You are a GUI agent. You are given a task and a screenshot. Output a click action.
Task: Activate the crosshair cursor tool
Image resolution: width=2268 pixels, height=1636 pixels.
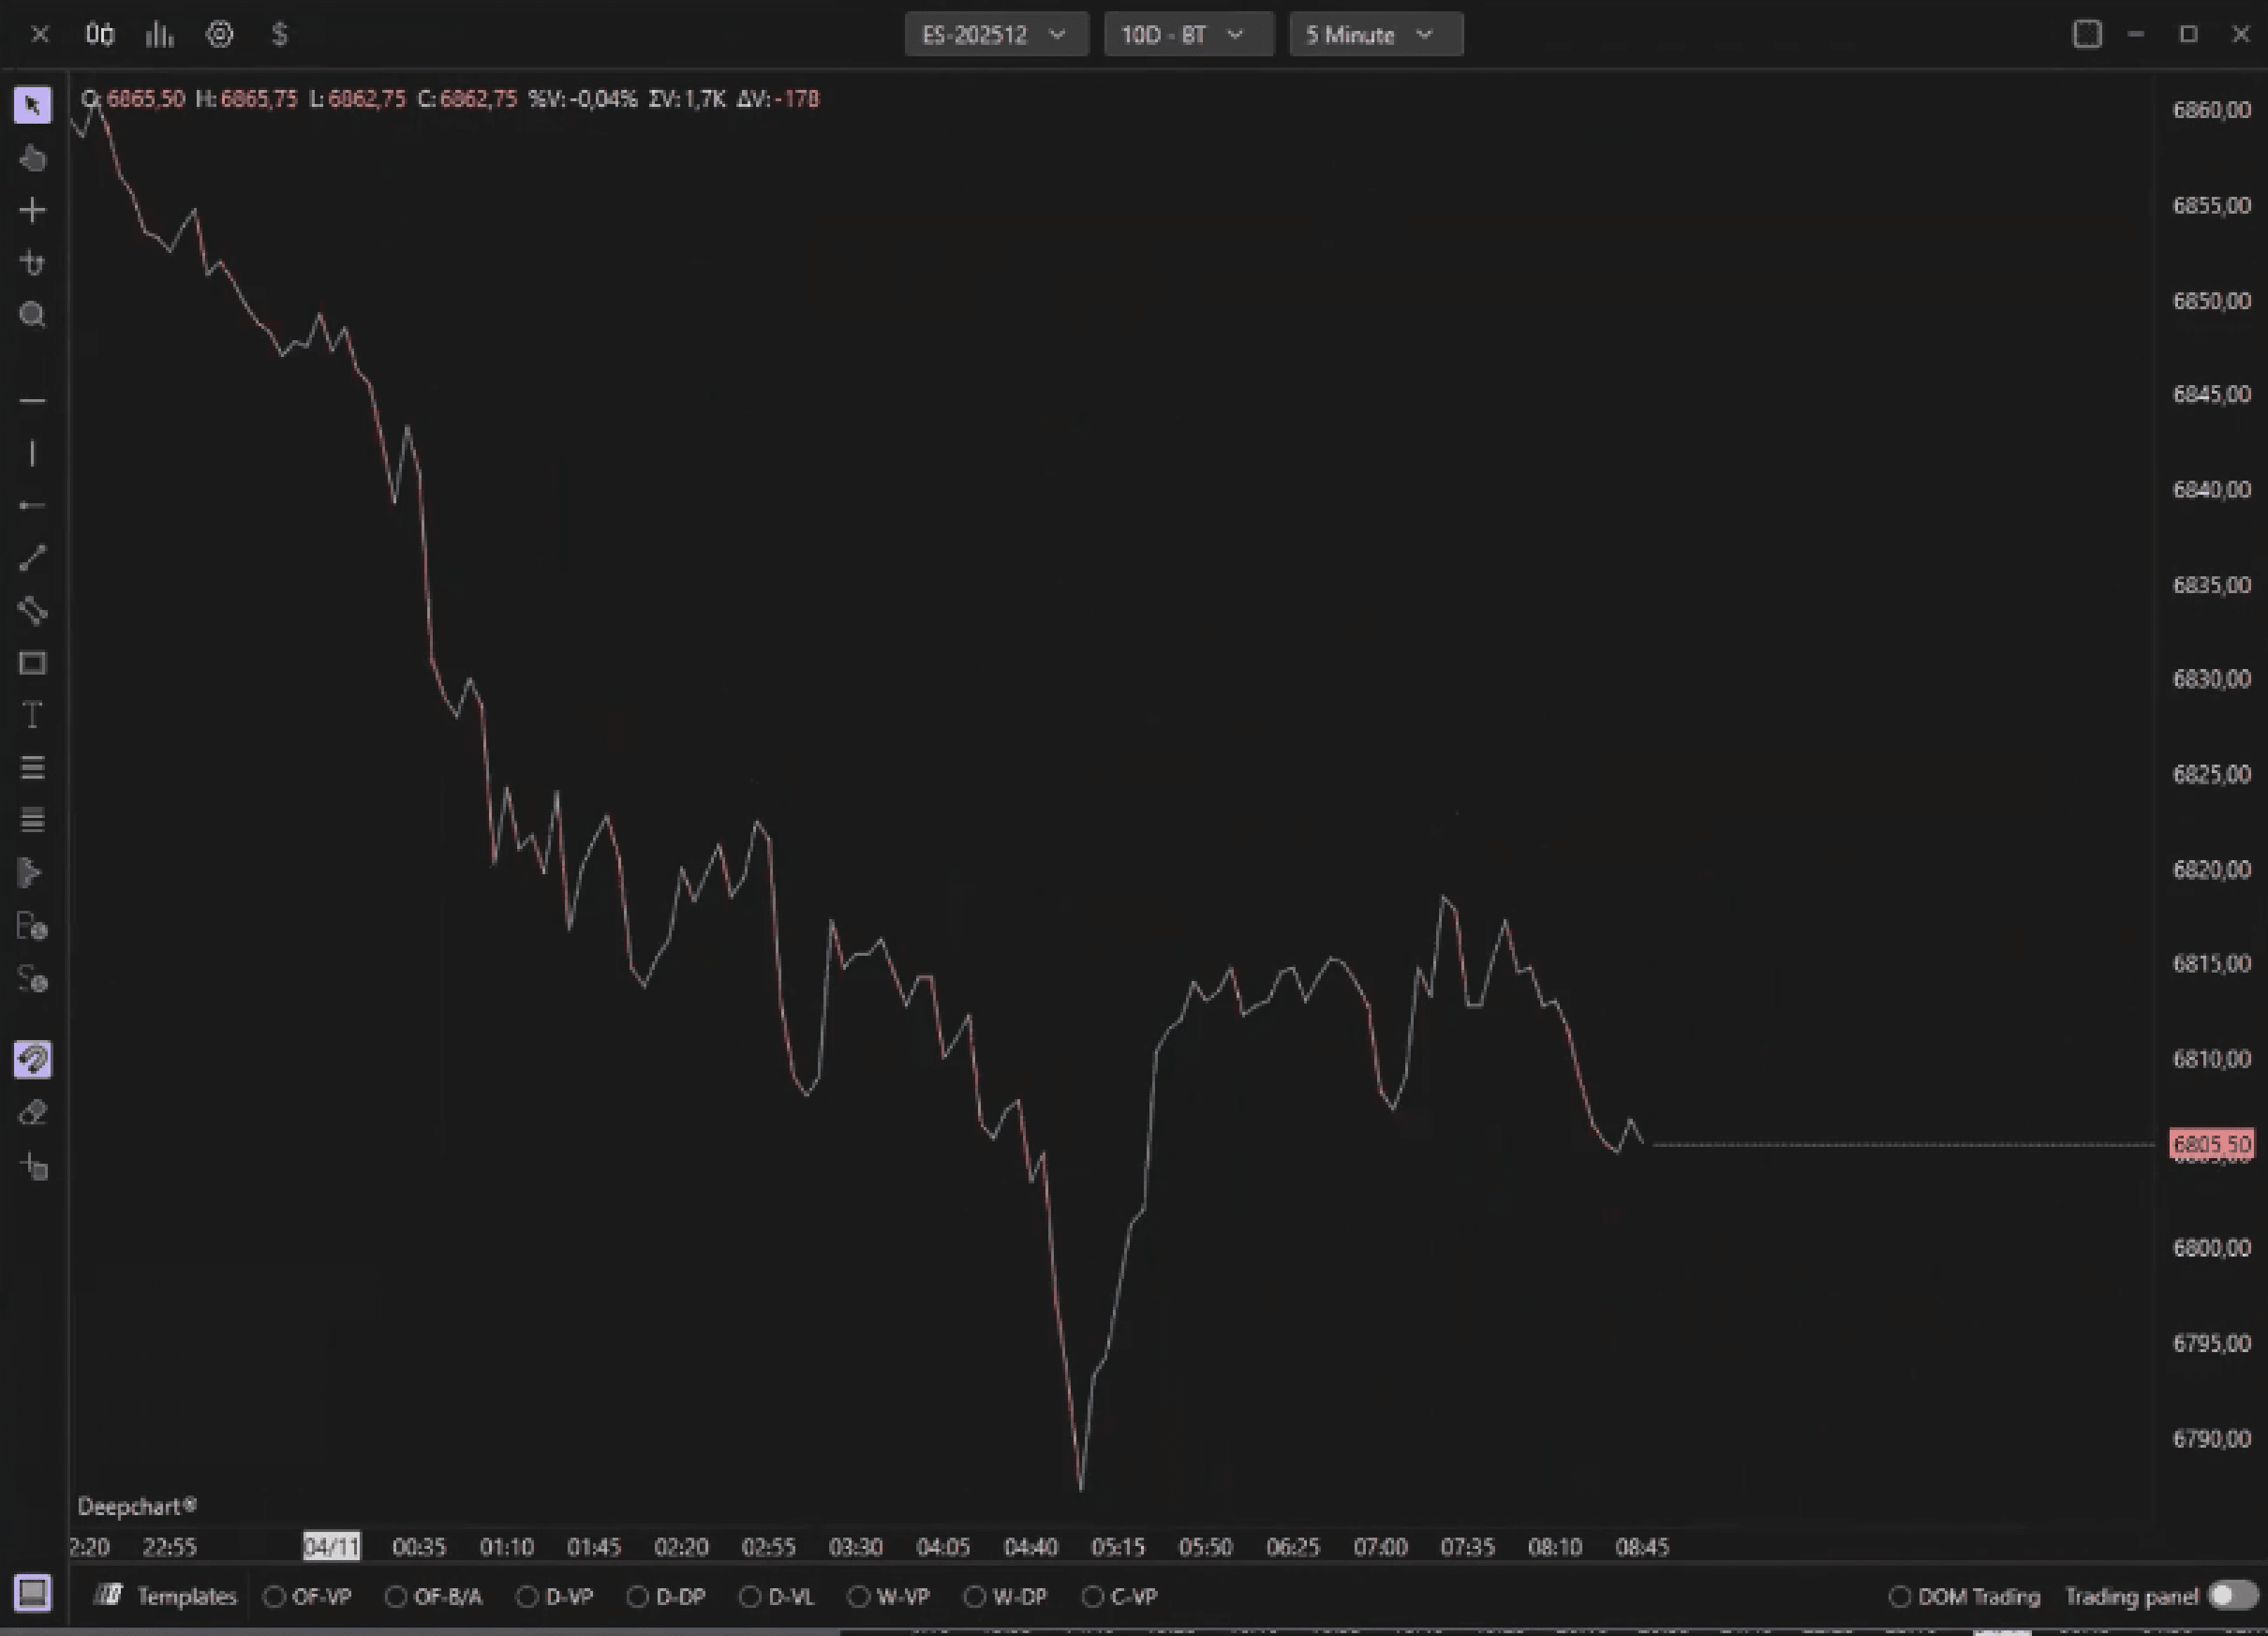(32, 210)
